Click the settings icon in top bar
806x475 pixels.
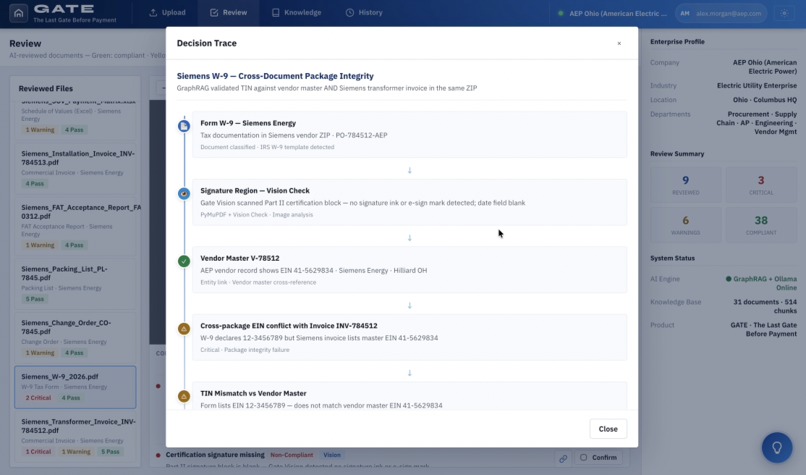click(784, 13)
